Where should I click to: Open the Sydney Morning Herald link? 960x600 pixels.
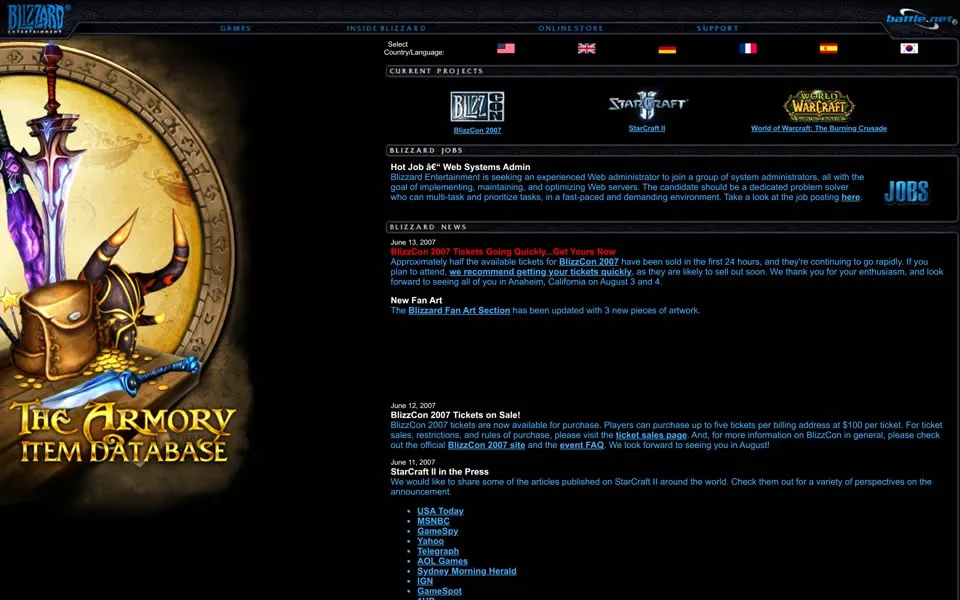click(467, 571)
